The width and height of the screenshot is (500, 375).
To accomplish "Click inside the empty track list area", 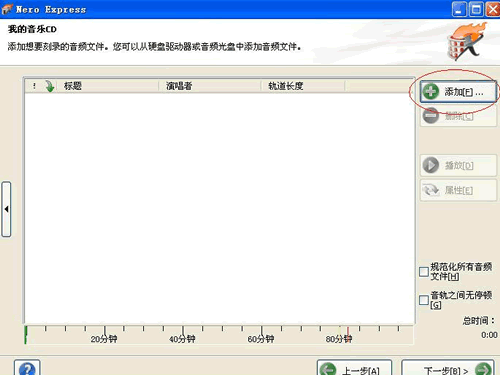I will (220, 208).
